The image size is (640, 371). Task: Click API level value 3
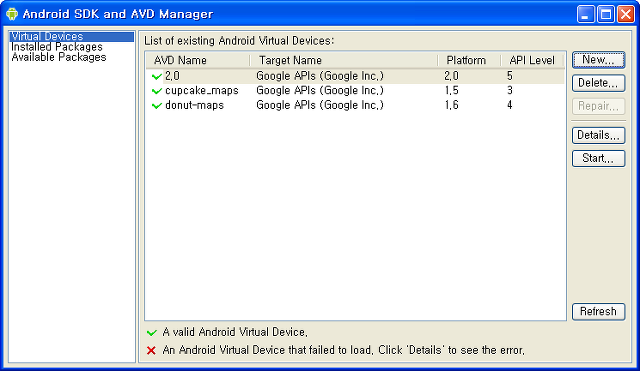[x=510, y=91]
